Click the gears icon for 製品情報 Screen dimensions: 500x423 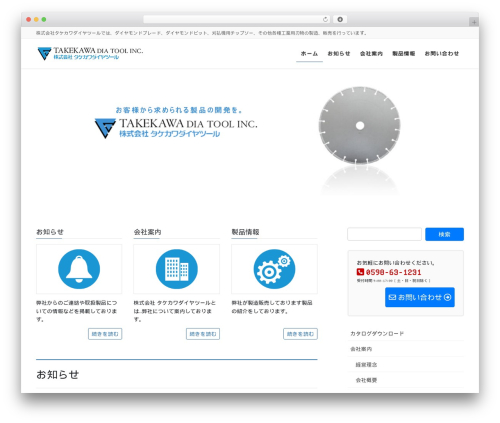click(x=274, y=269)
